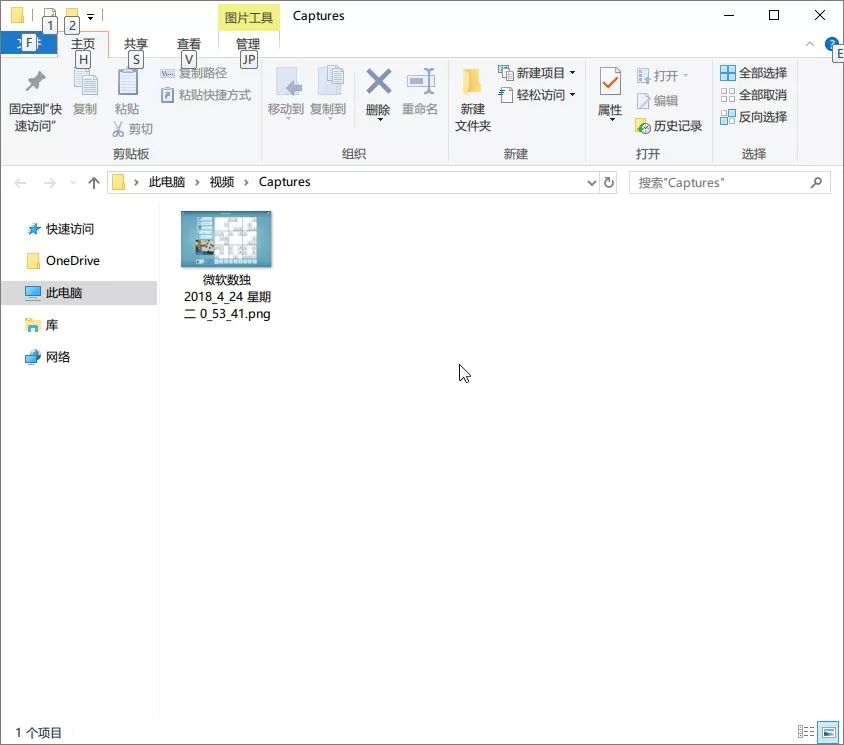Click Picture Tools (图片工具) contextual tab

pos(249,18)
